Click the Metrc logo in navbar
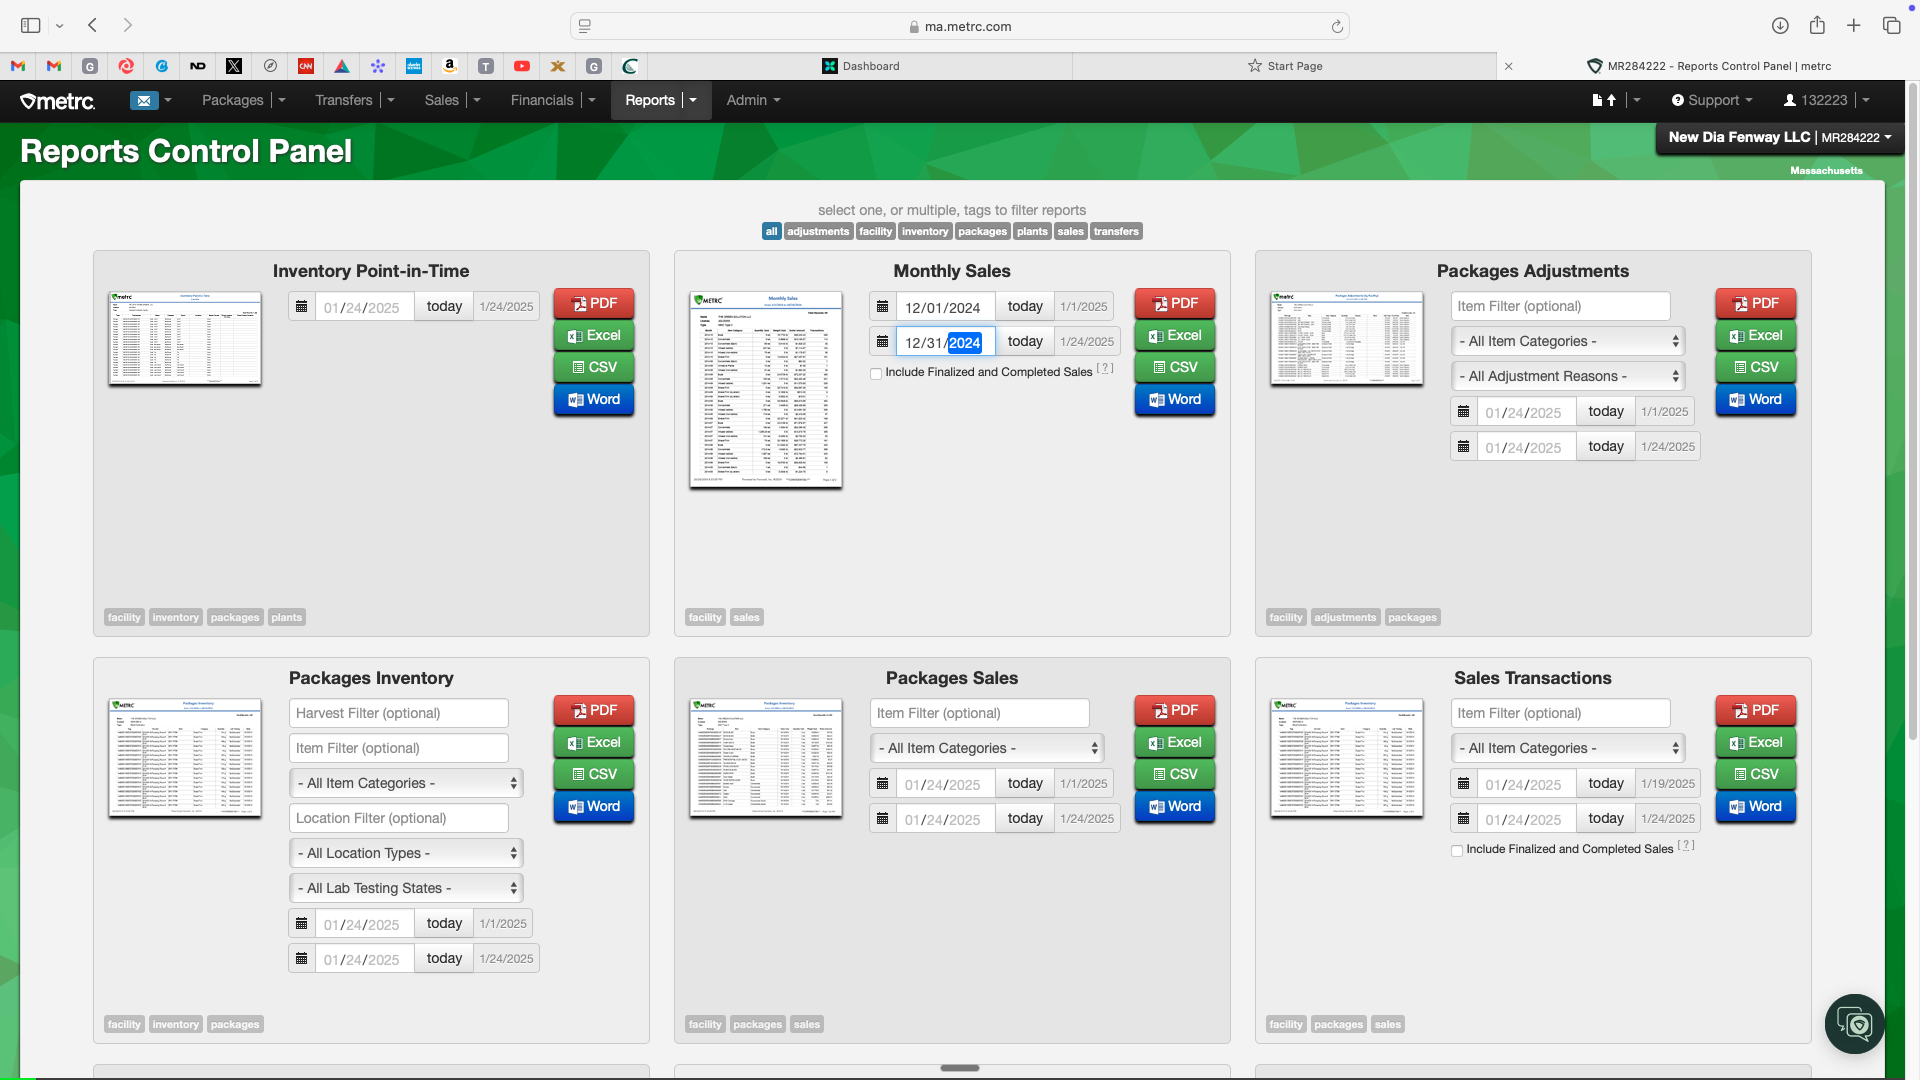1920x1080 pixels. click(58, 101)
